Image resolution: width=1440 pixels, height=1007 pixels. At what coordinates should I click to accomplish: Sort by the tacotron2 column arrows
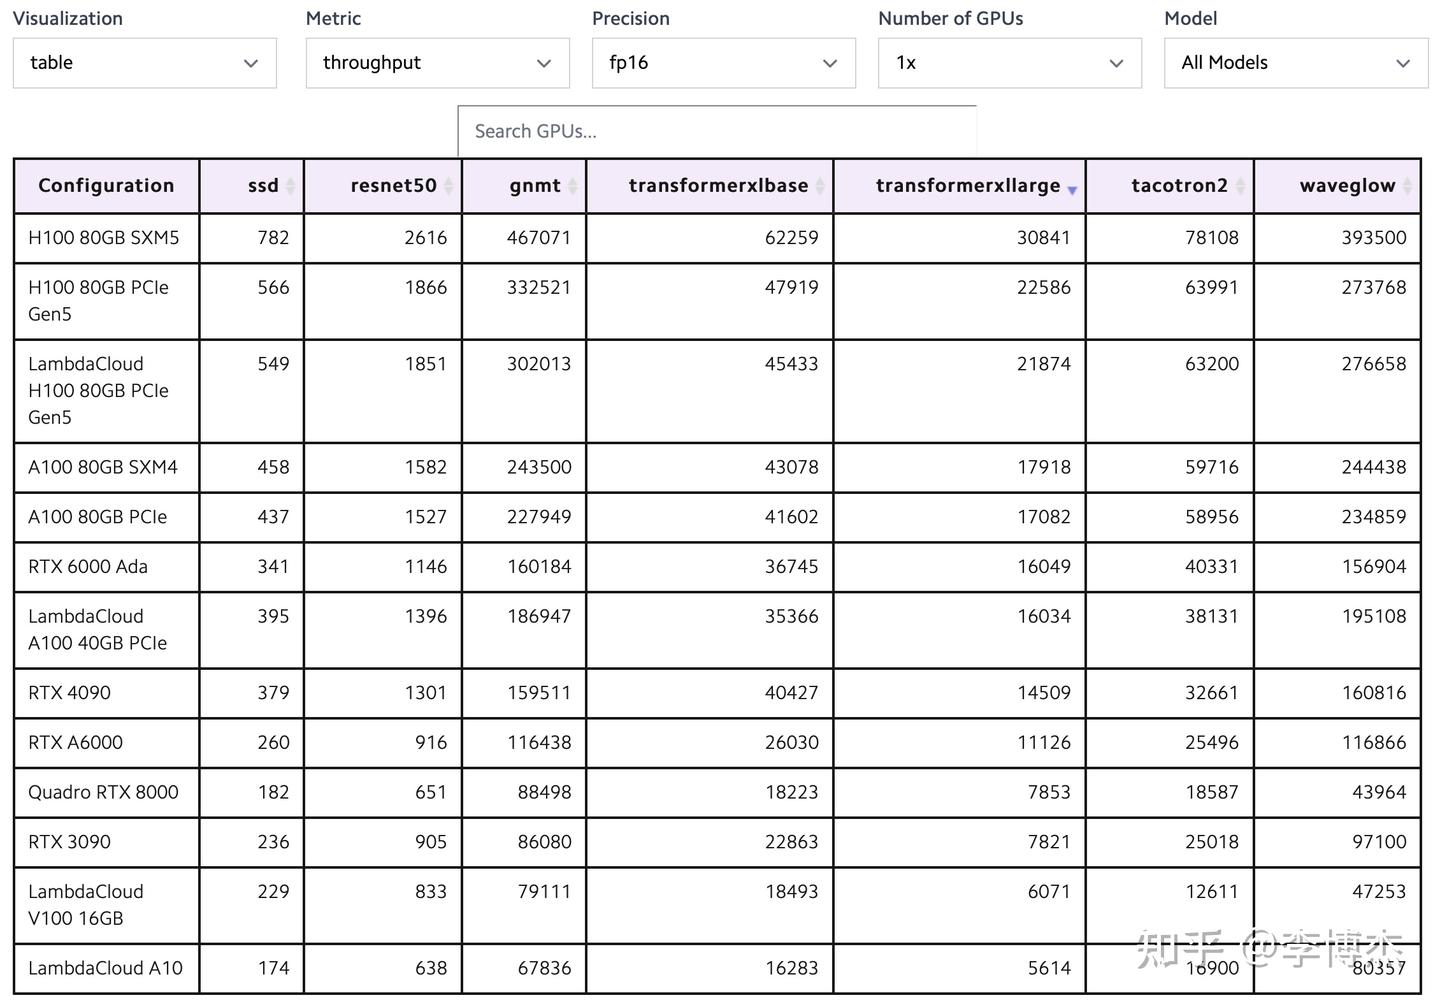click(1240, 186)
